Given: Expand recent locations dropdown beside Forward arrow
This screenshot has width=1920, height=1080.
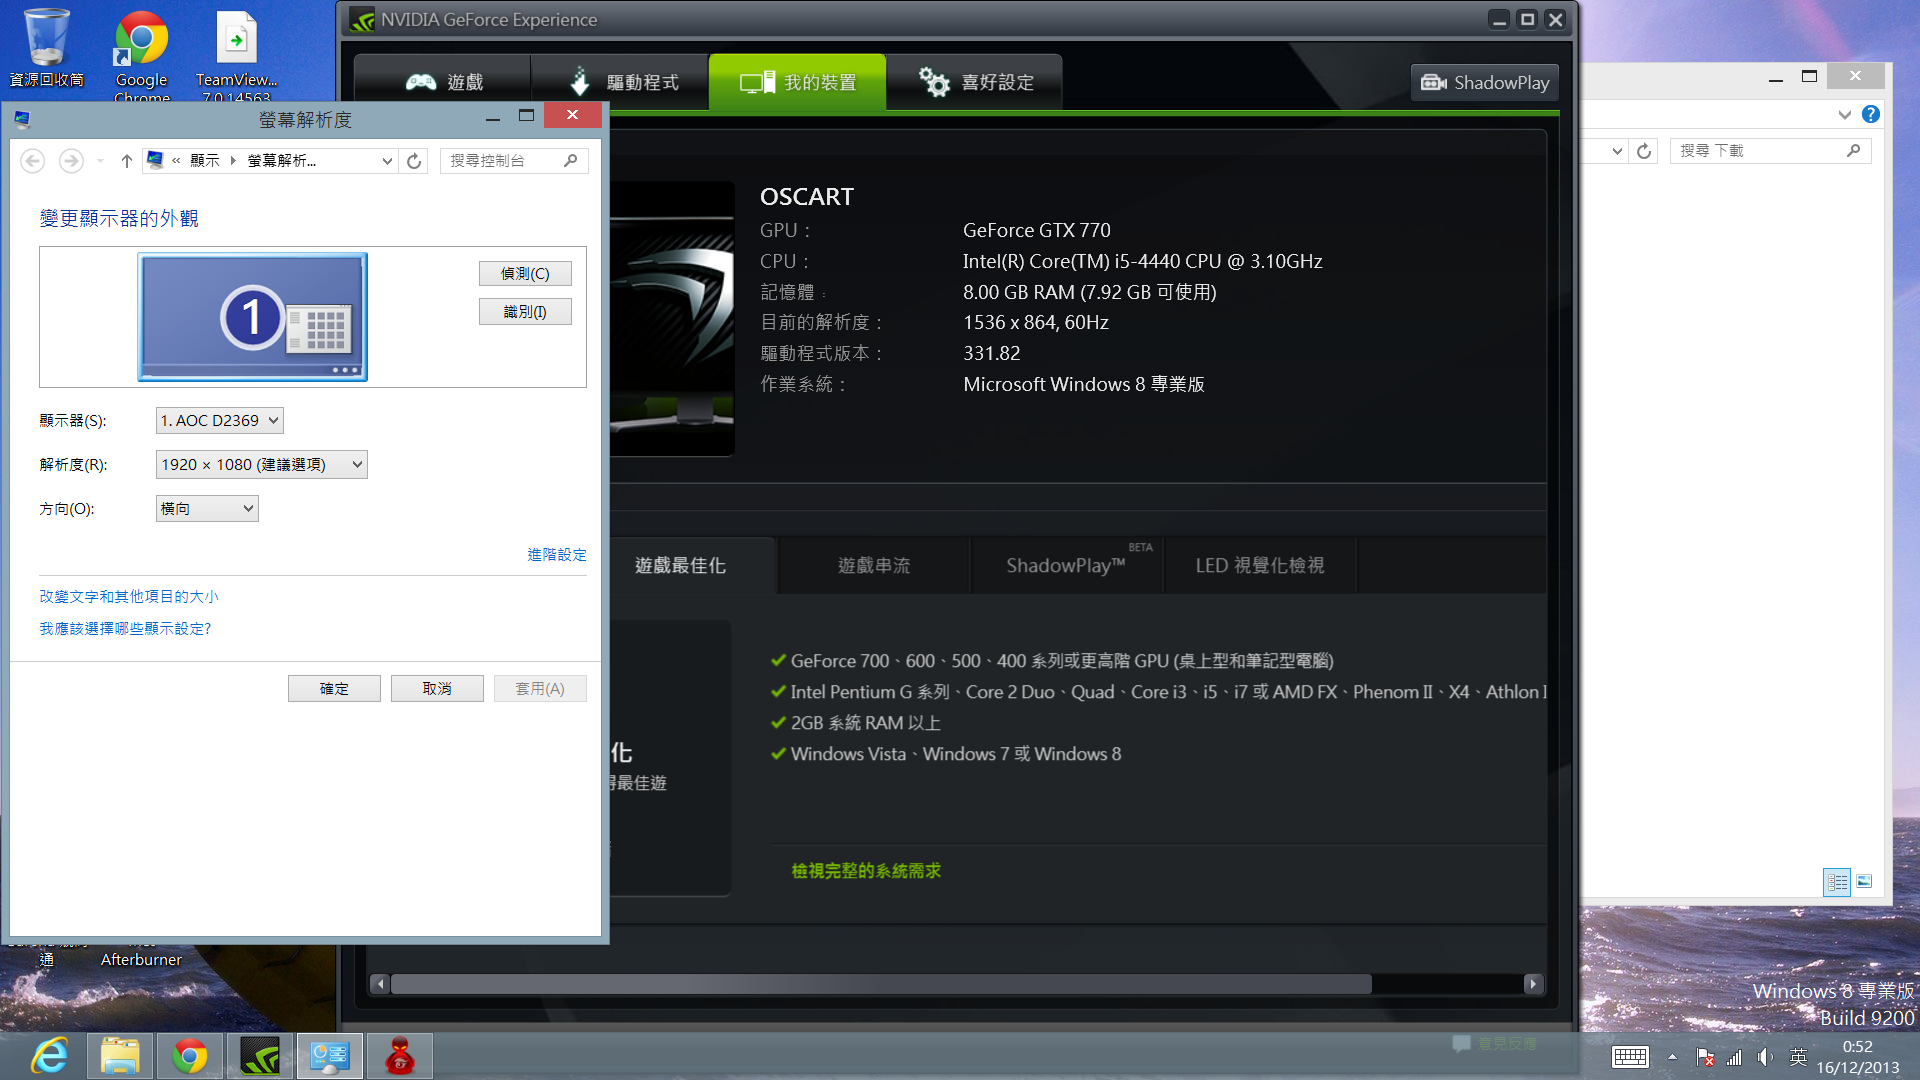Looking at the screenshot, I should click(x=100, y=161).
